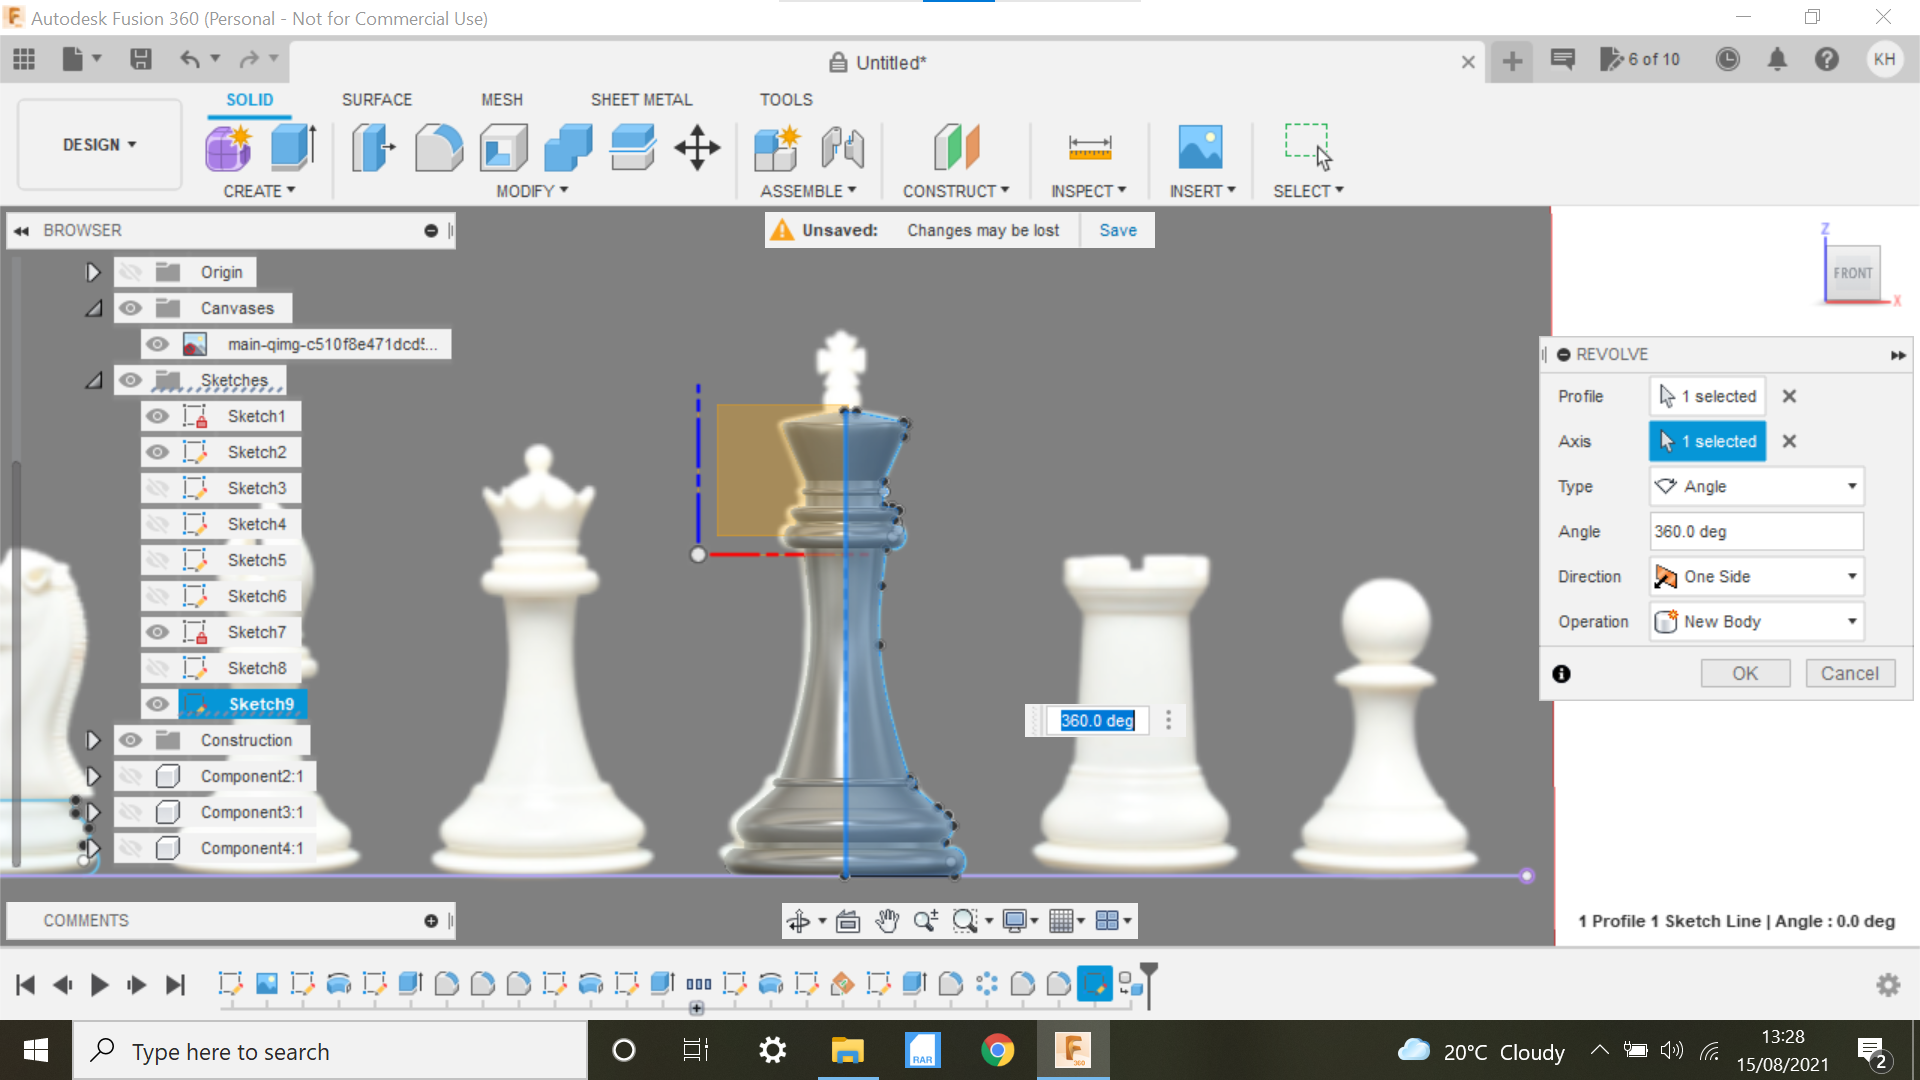Screen dimensions: 1920x1080
Task: Activate the orbit tool in navigation bar
Action: (800, 920)
